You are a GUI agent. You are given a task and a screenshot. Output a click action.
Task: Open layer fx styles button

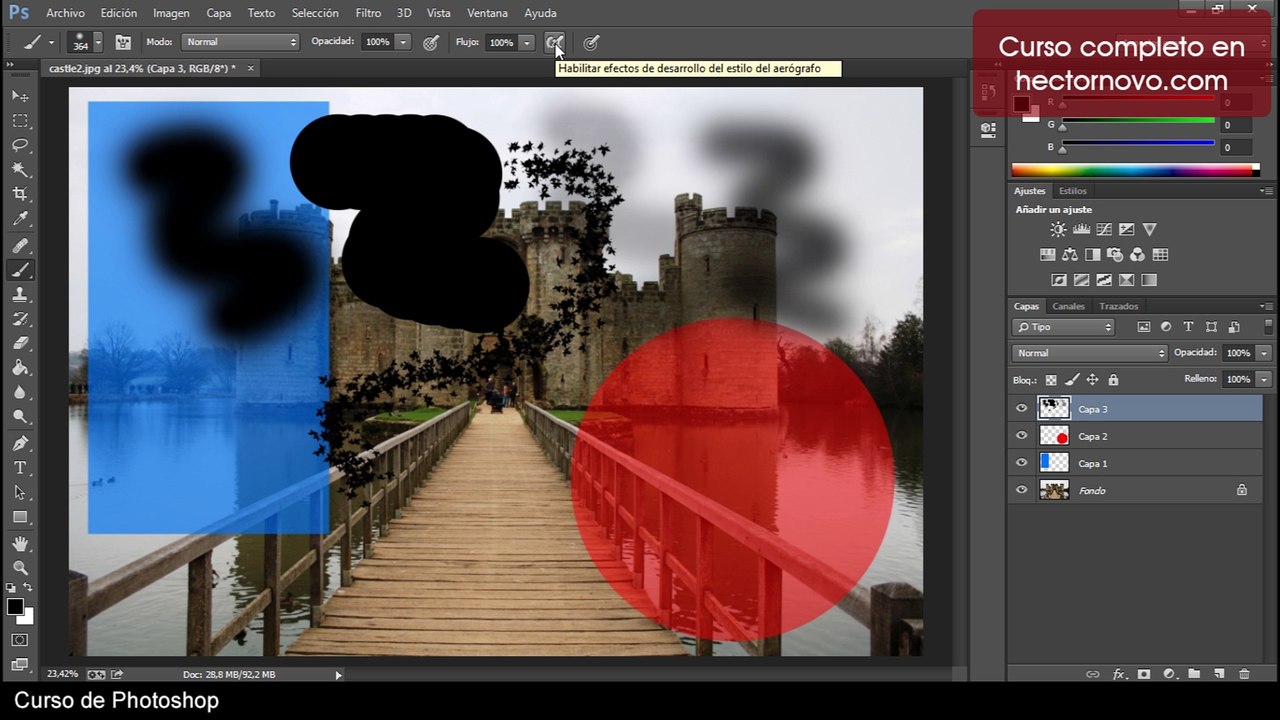1119,674
